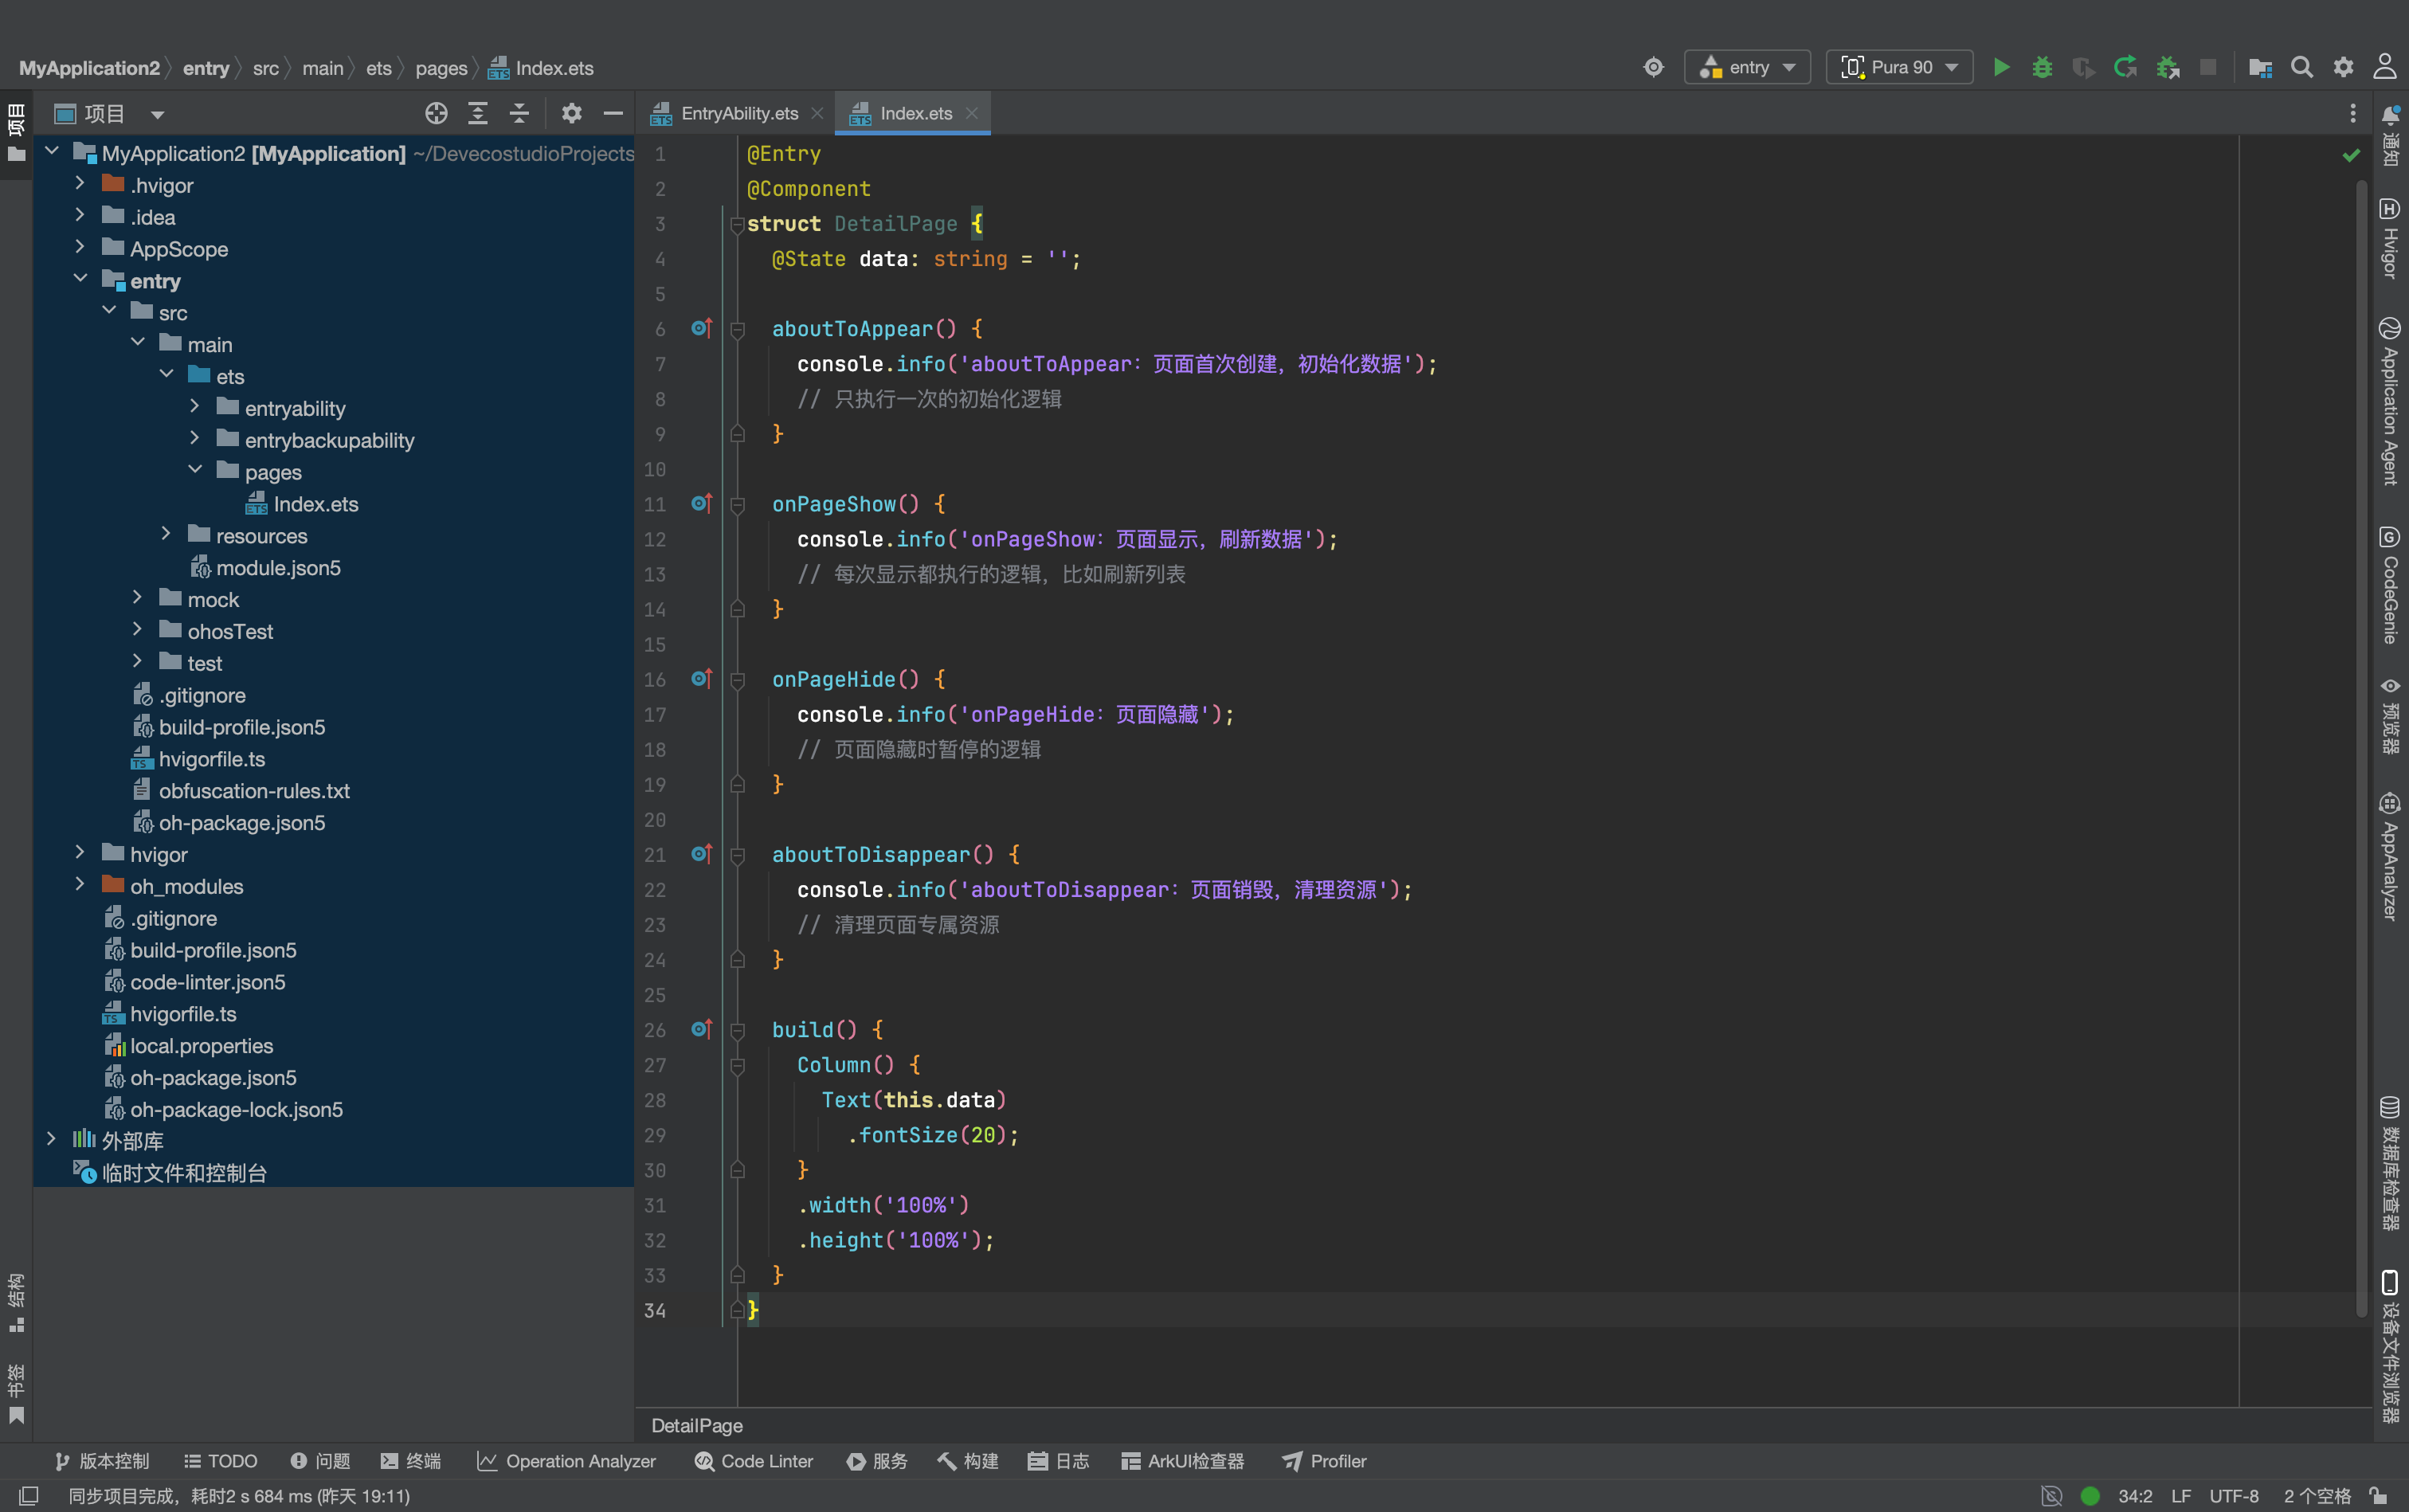The image size is (2409, 1512).
Task: Start debugging with the green bug icon
Action: click(2042, 67)
